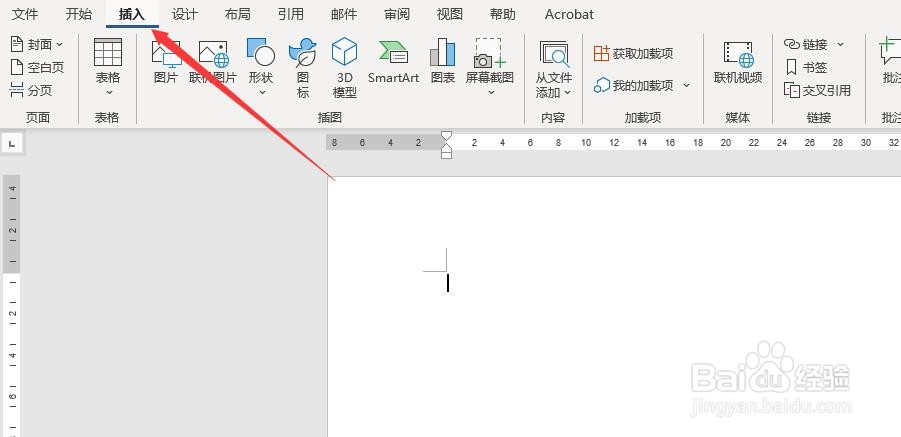Expand the 我的加载项 dropdown arrow

coord(686,86)
